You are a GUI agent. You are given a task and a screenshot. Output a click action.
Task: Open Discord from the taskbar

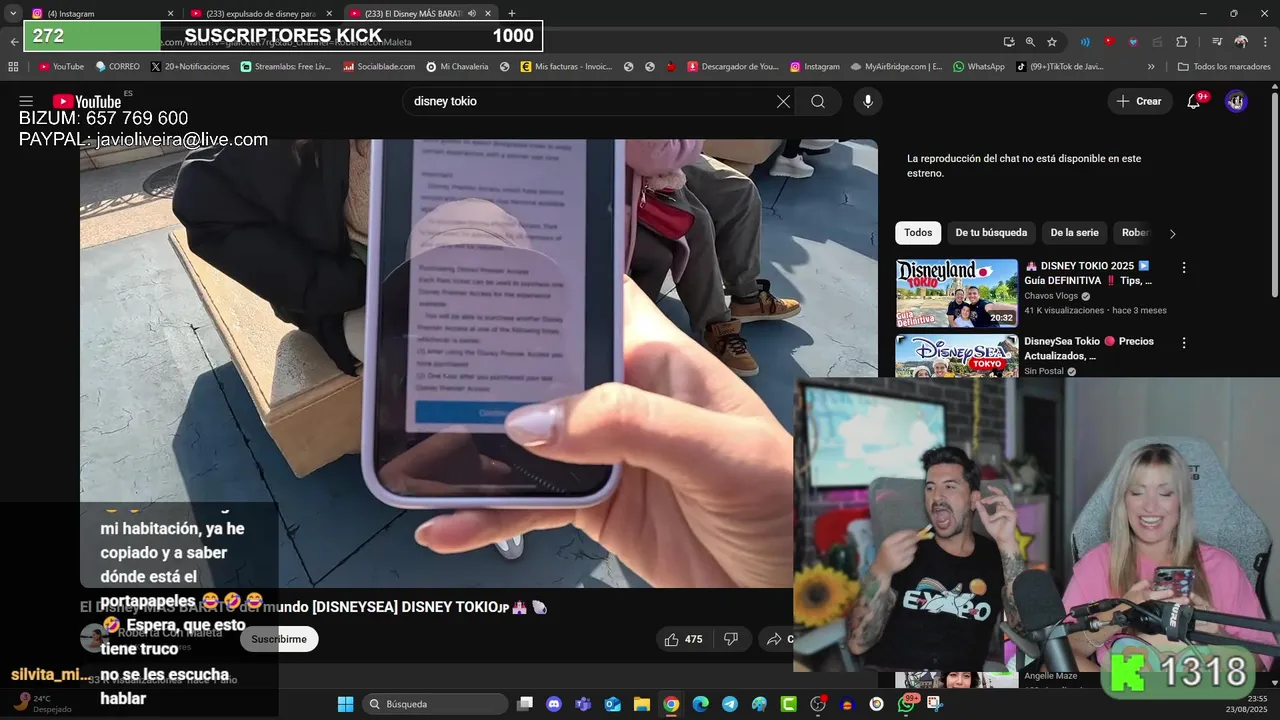tap(554, 704)
